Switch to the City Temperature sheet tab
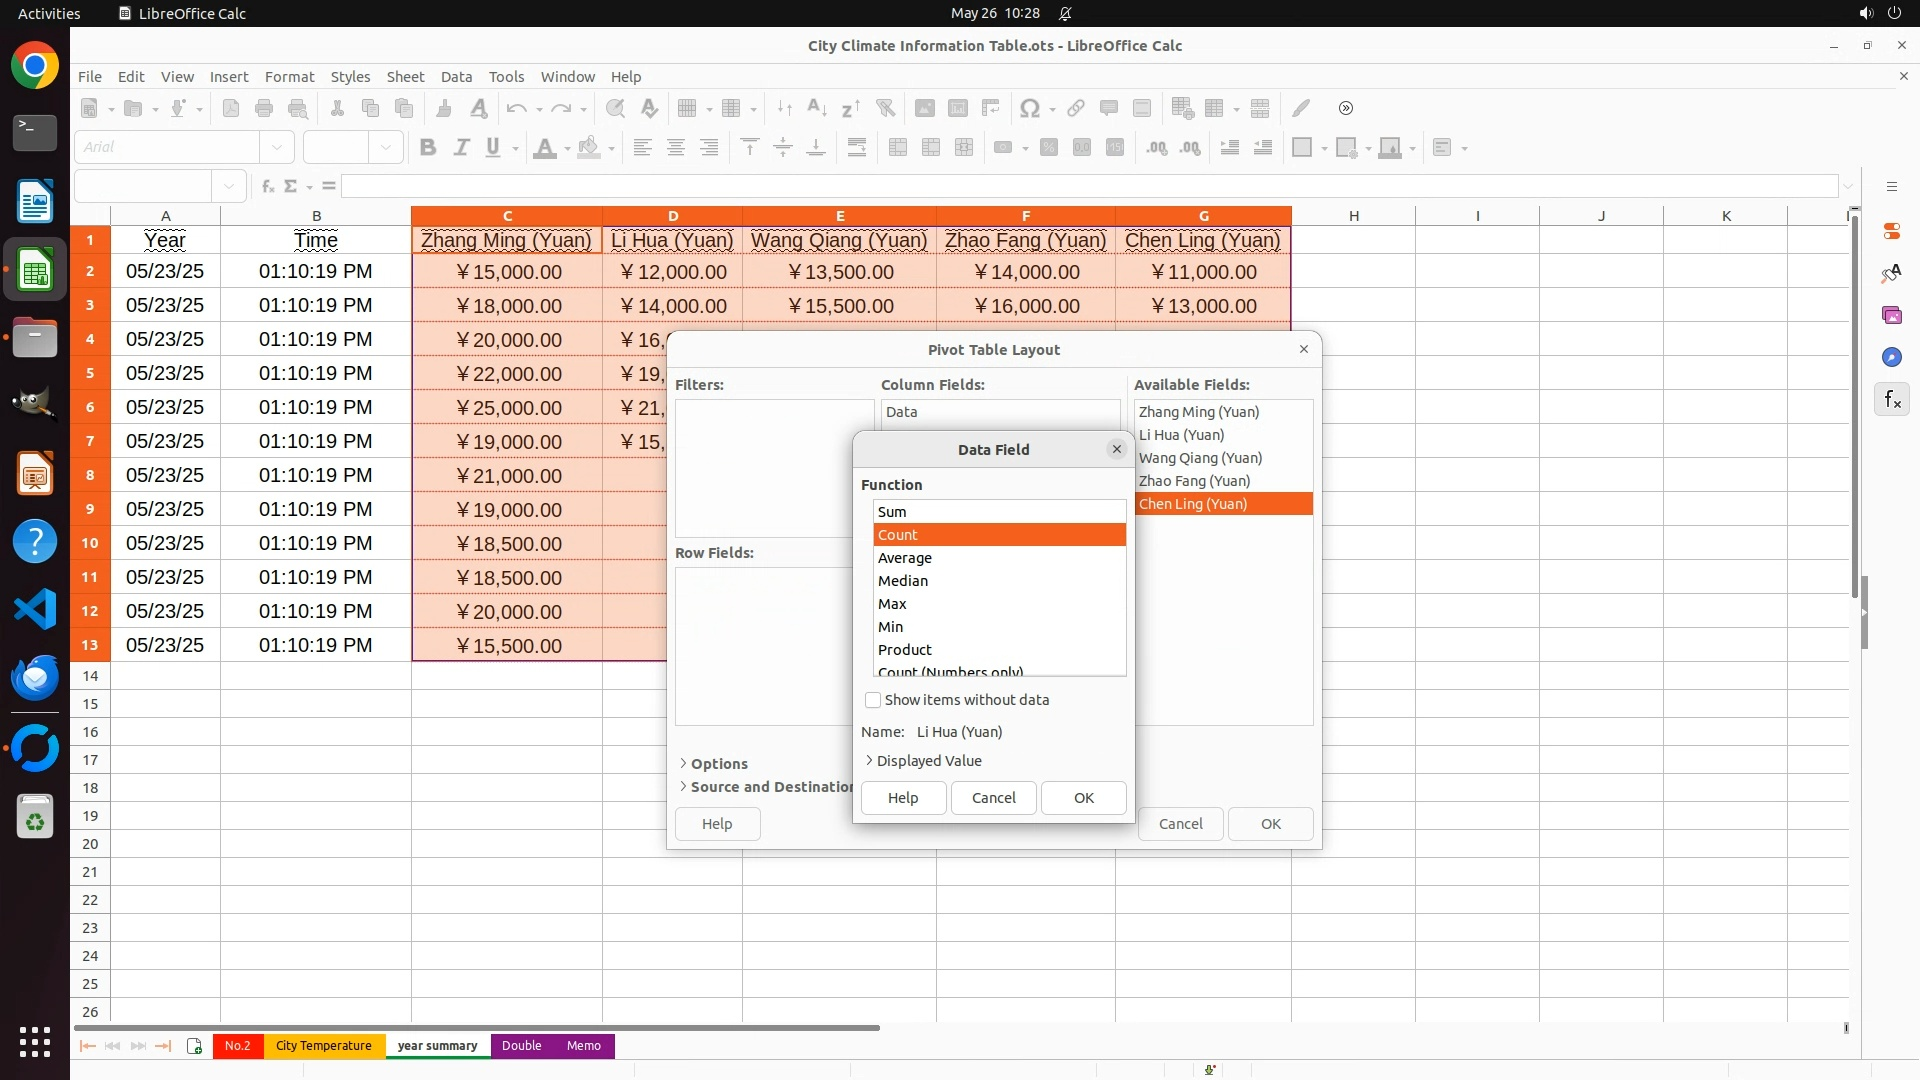The image size is (1920, 1080). (323, 1046)
